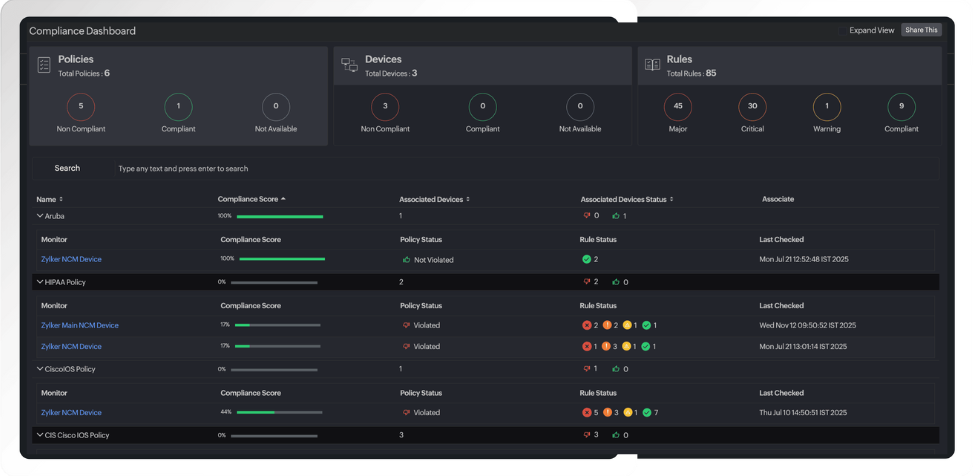This screenshot has width=974, height=476.
Task: Collapse the CIS Cisco IOS Policy row
Action: [x=40, y=435]
